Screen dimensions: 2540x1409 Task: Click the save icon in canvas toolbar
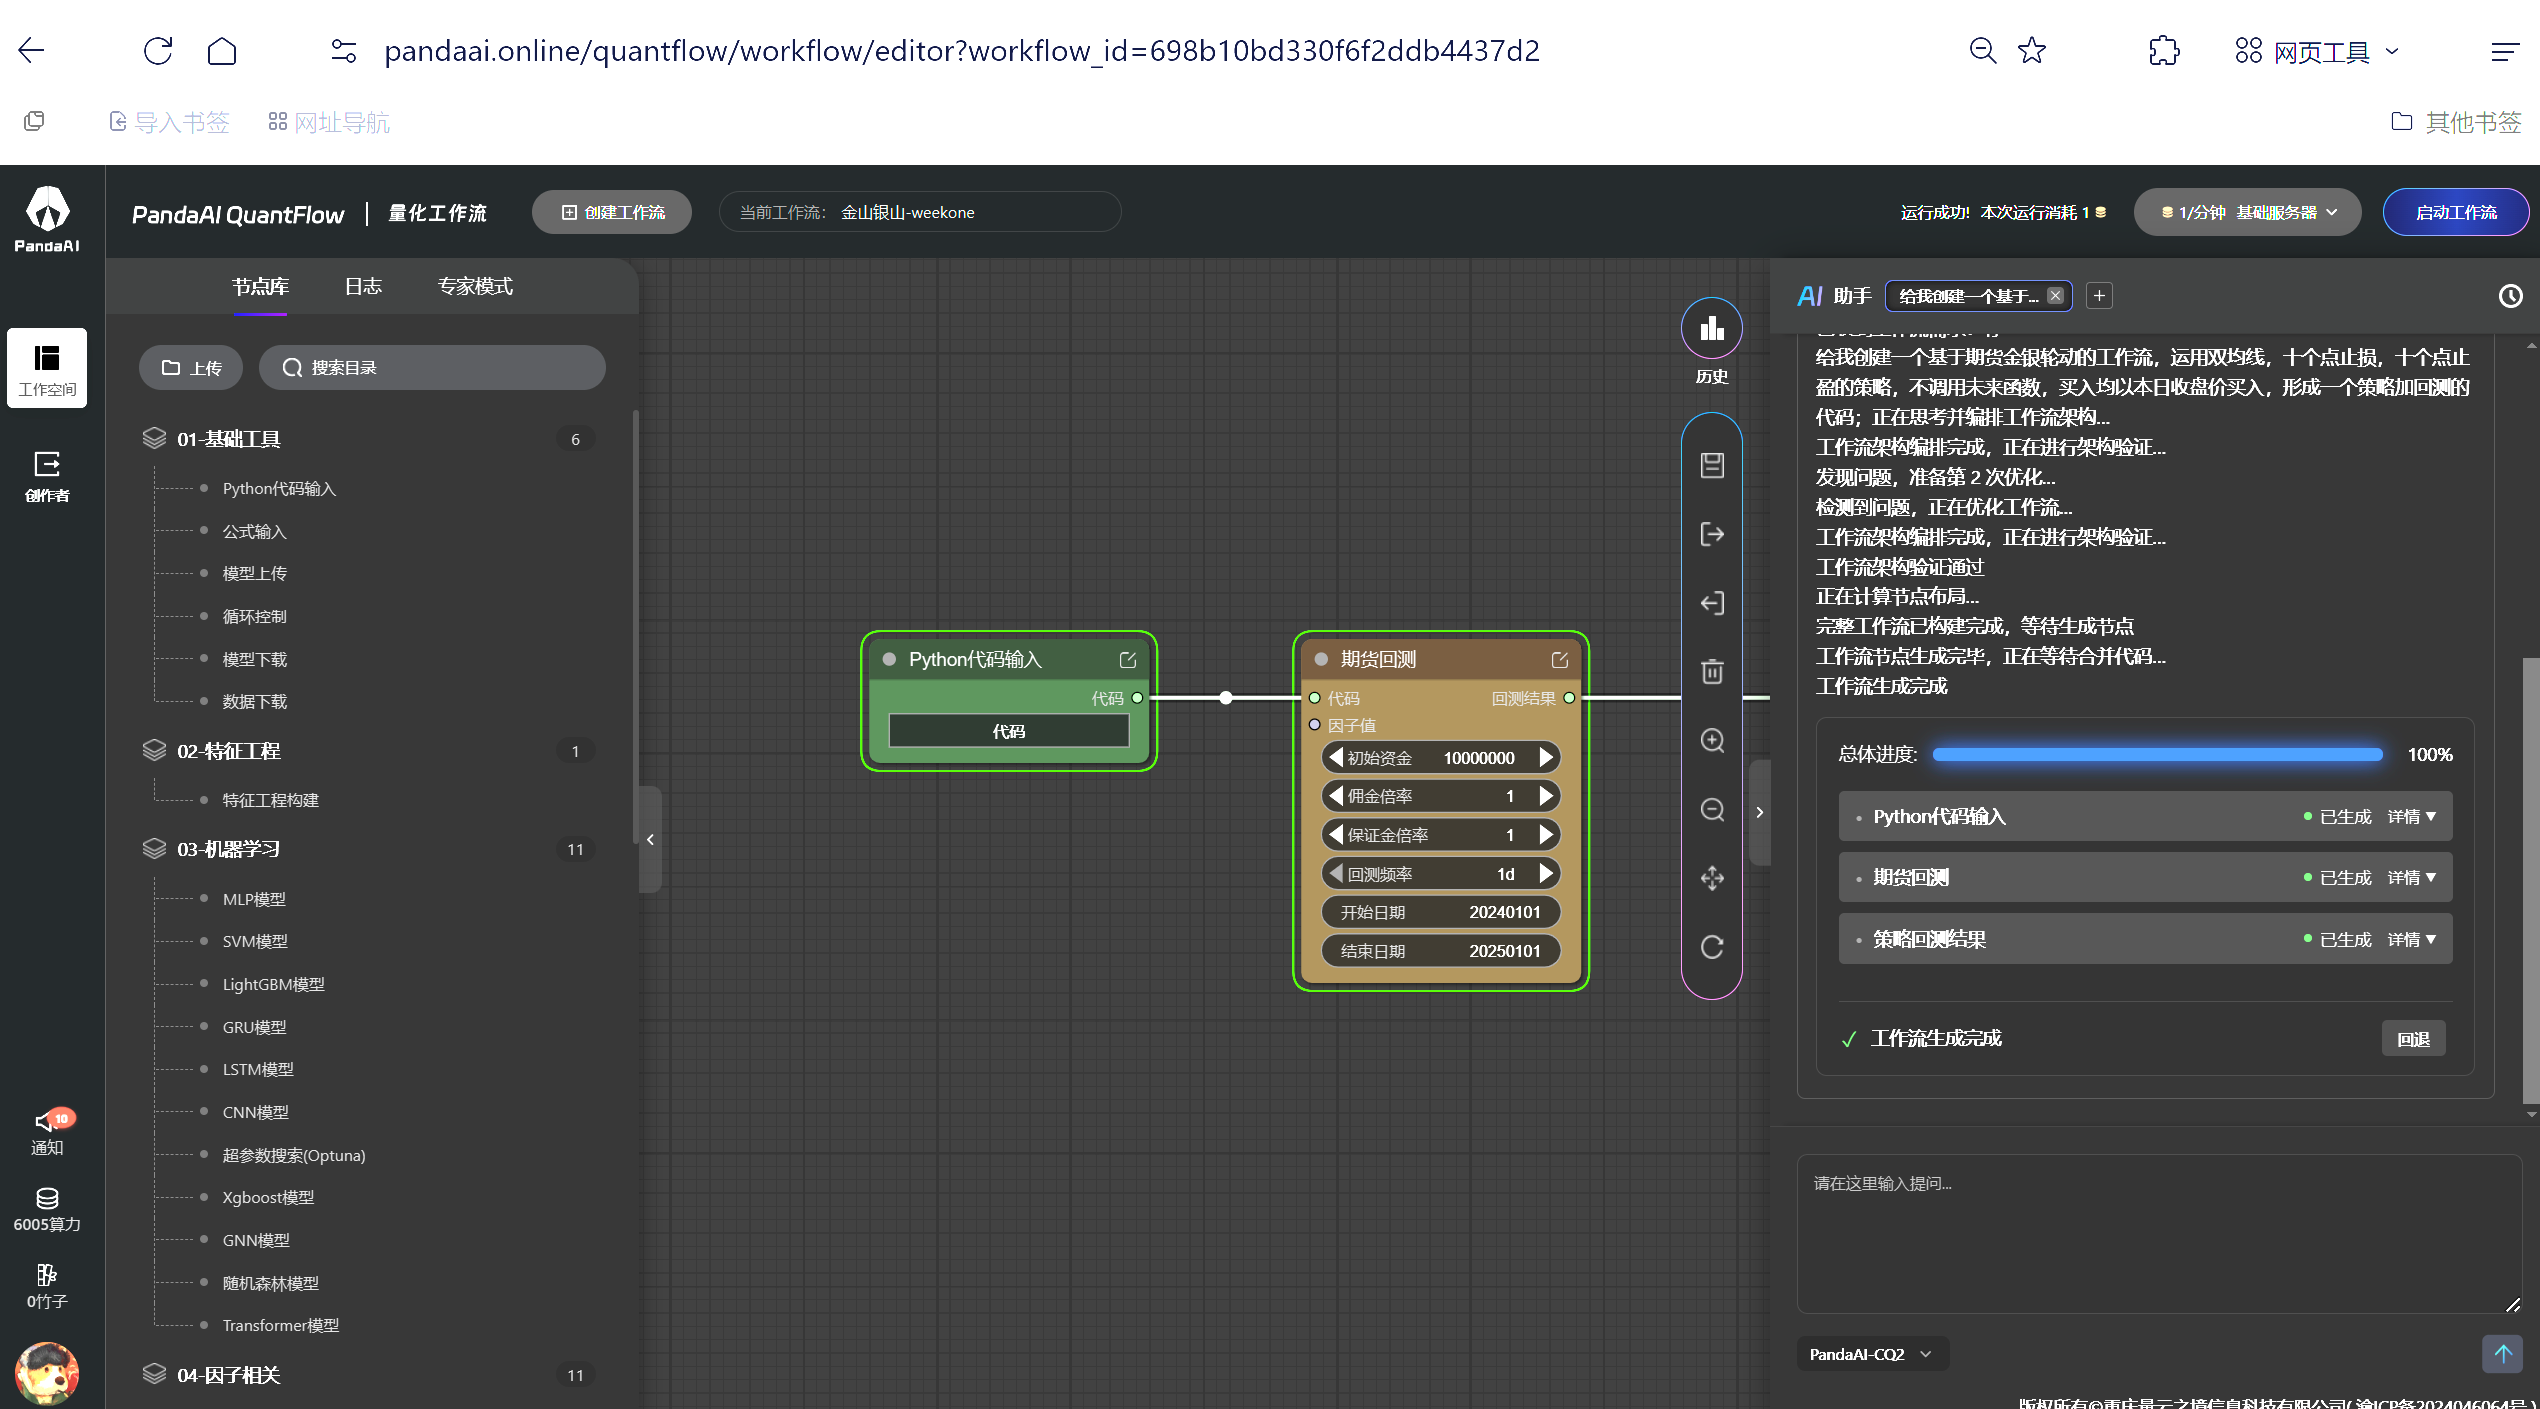1712,465
